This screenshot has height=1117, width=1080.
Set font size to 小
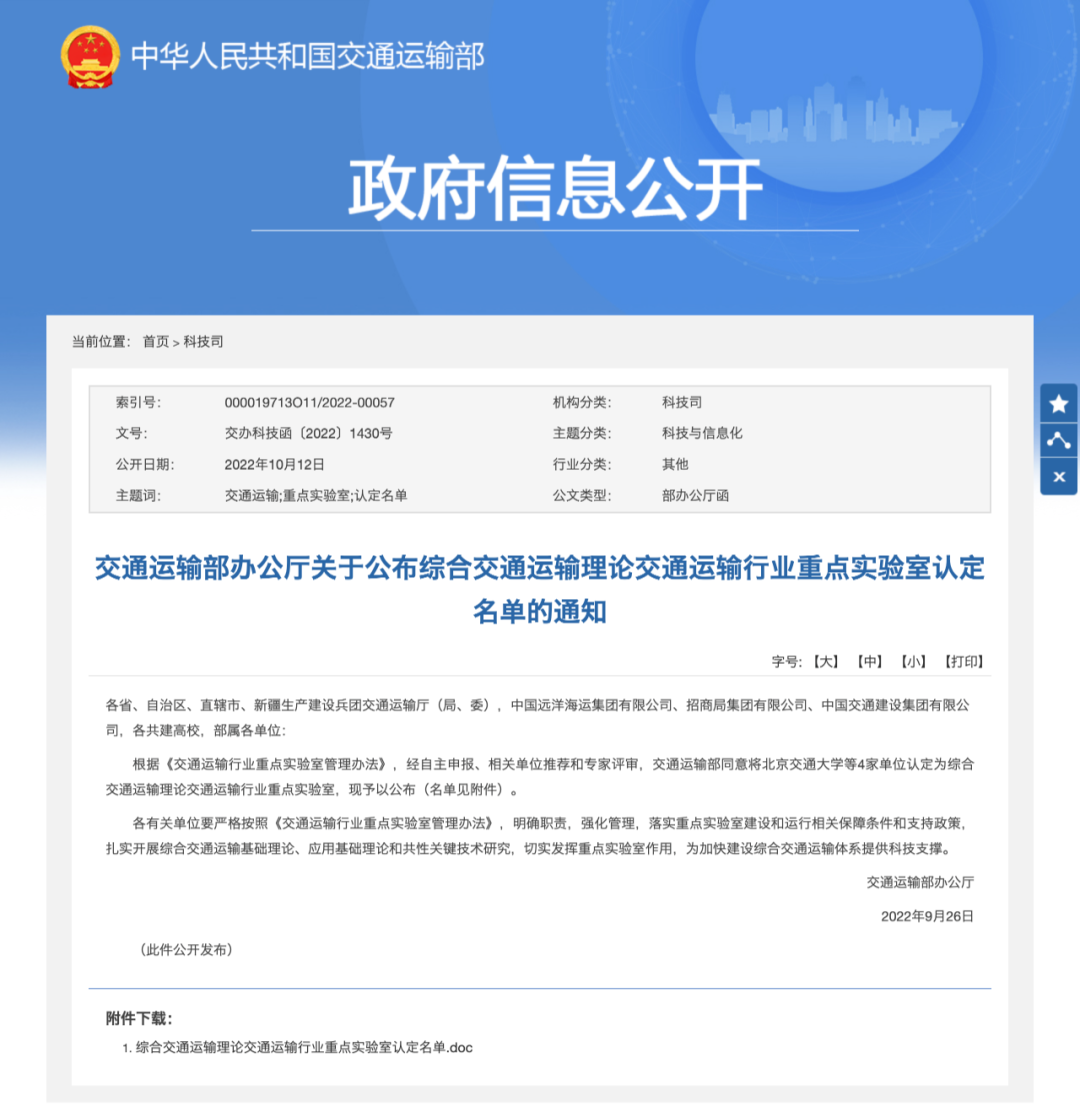913,662
